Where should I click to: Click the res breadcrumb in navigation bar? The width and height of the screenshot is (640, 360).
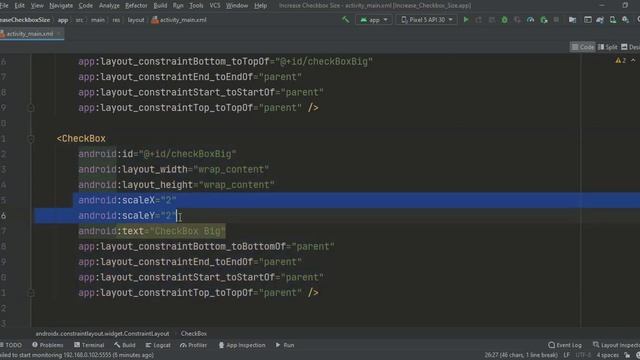(x=116, y=20)
